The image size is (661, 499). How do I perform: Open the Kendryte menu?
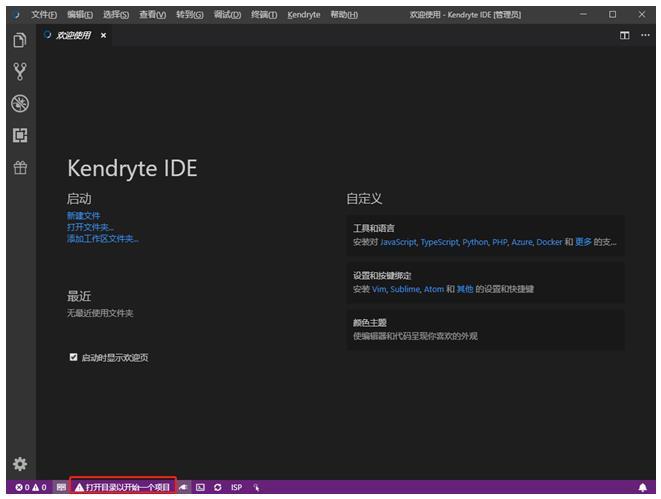pos(304,15)
